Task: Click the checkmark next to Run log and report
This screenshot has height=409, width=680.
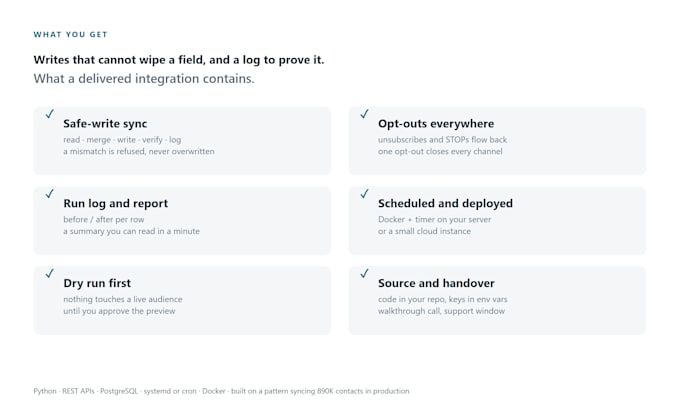Action: pyautogui.click(x=50, y=193)
